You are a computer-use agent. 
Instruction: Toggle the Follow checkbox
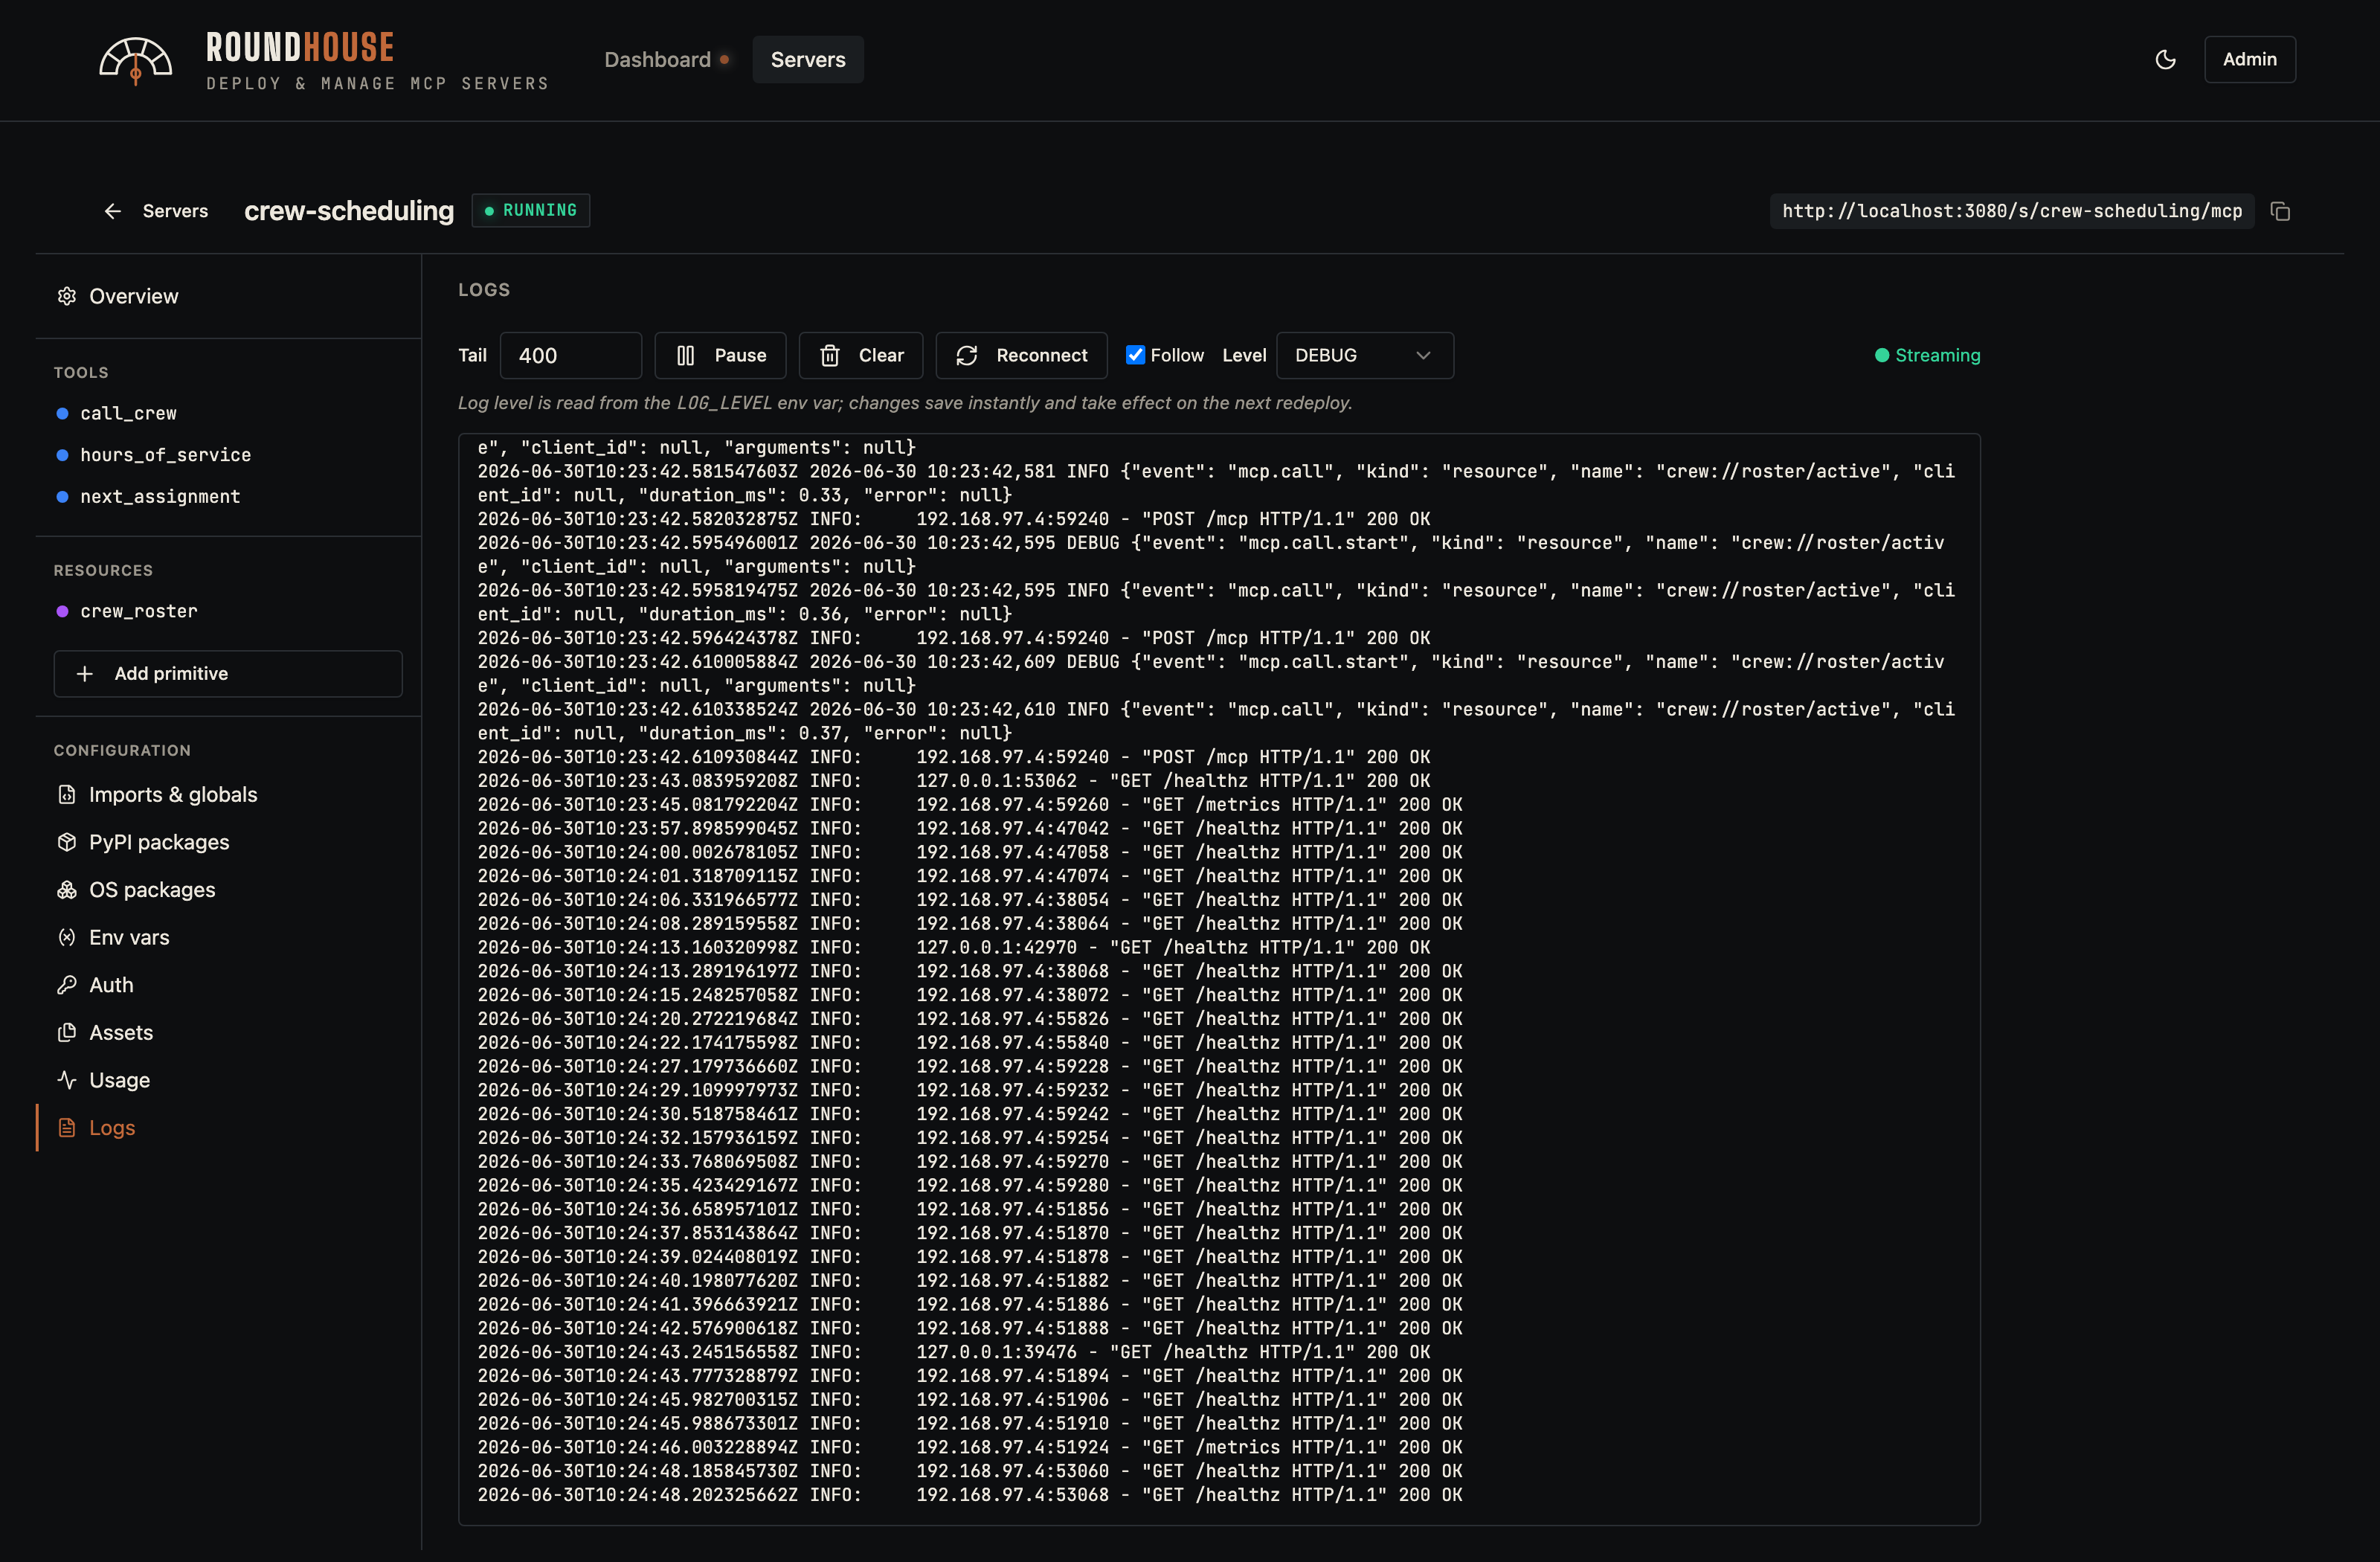(1135, 355)
